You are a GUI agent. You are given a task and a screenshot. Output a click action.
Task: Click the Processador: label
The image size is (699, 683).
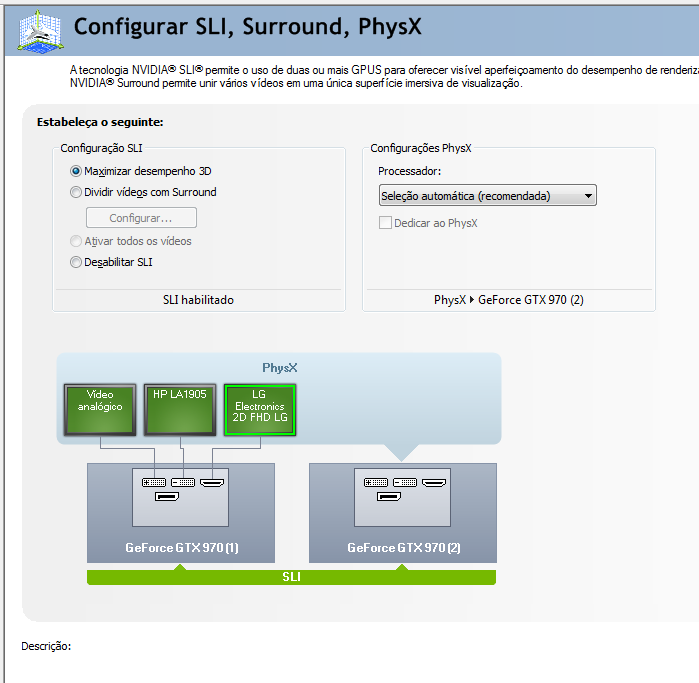click(409, 171)
